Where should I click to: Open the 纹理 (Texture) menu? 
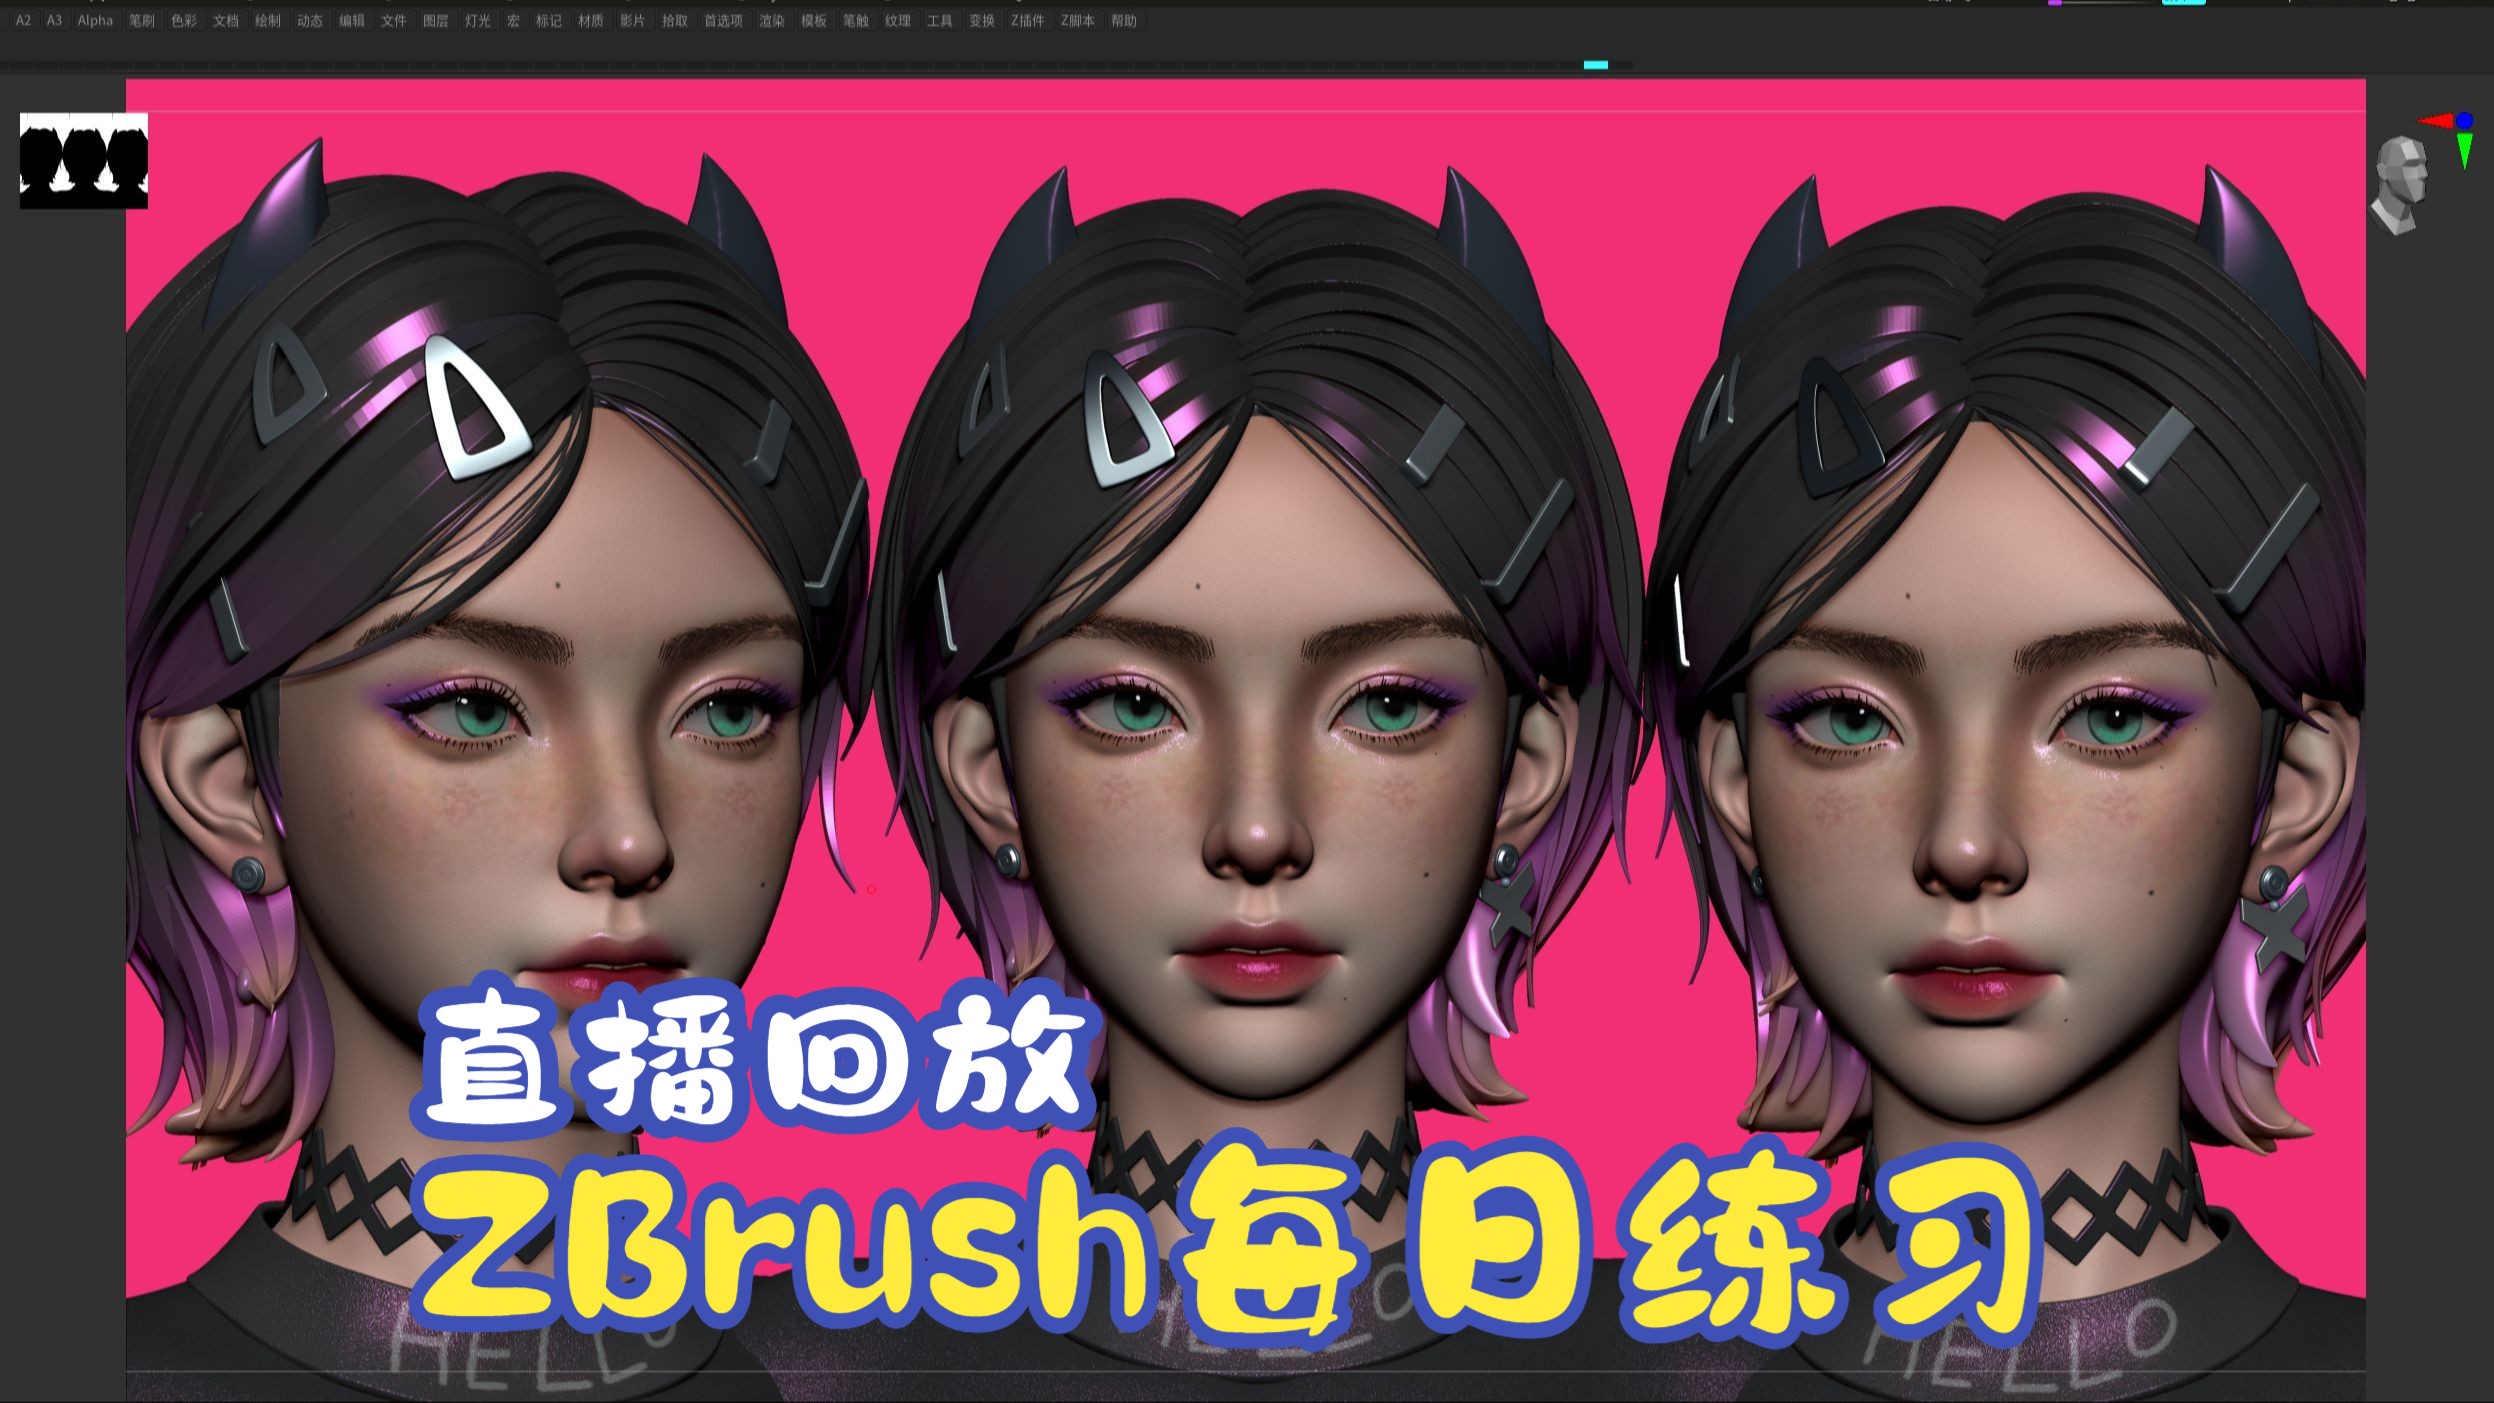(898, 20)
